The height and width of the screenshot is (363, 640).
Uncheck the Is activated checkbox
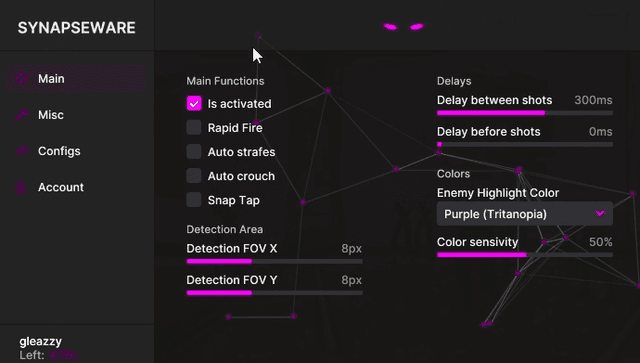click(x=194, y=103)
